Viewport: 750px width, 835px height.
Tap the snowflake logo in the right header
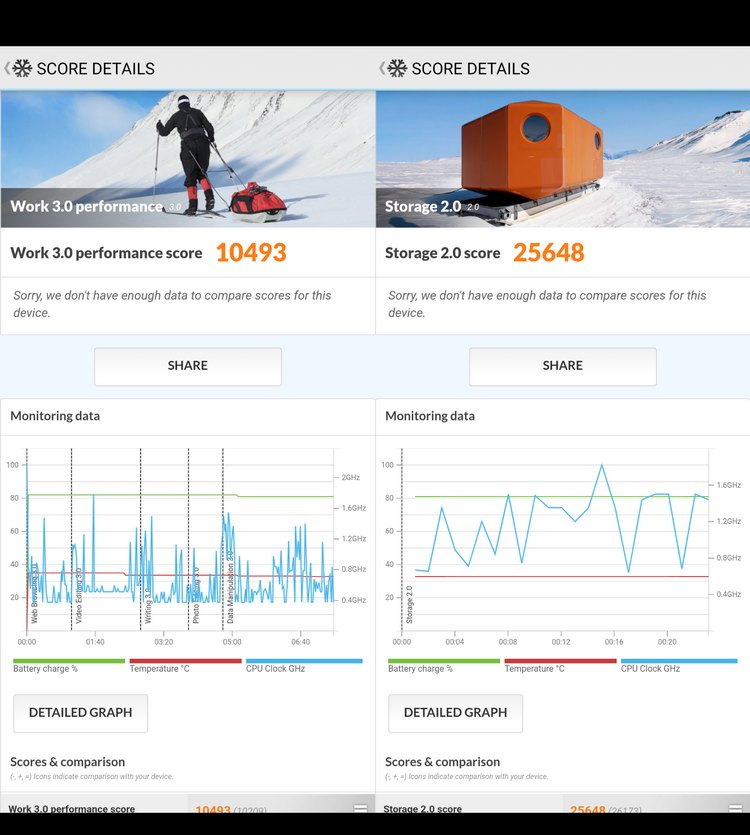[397, 68]
